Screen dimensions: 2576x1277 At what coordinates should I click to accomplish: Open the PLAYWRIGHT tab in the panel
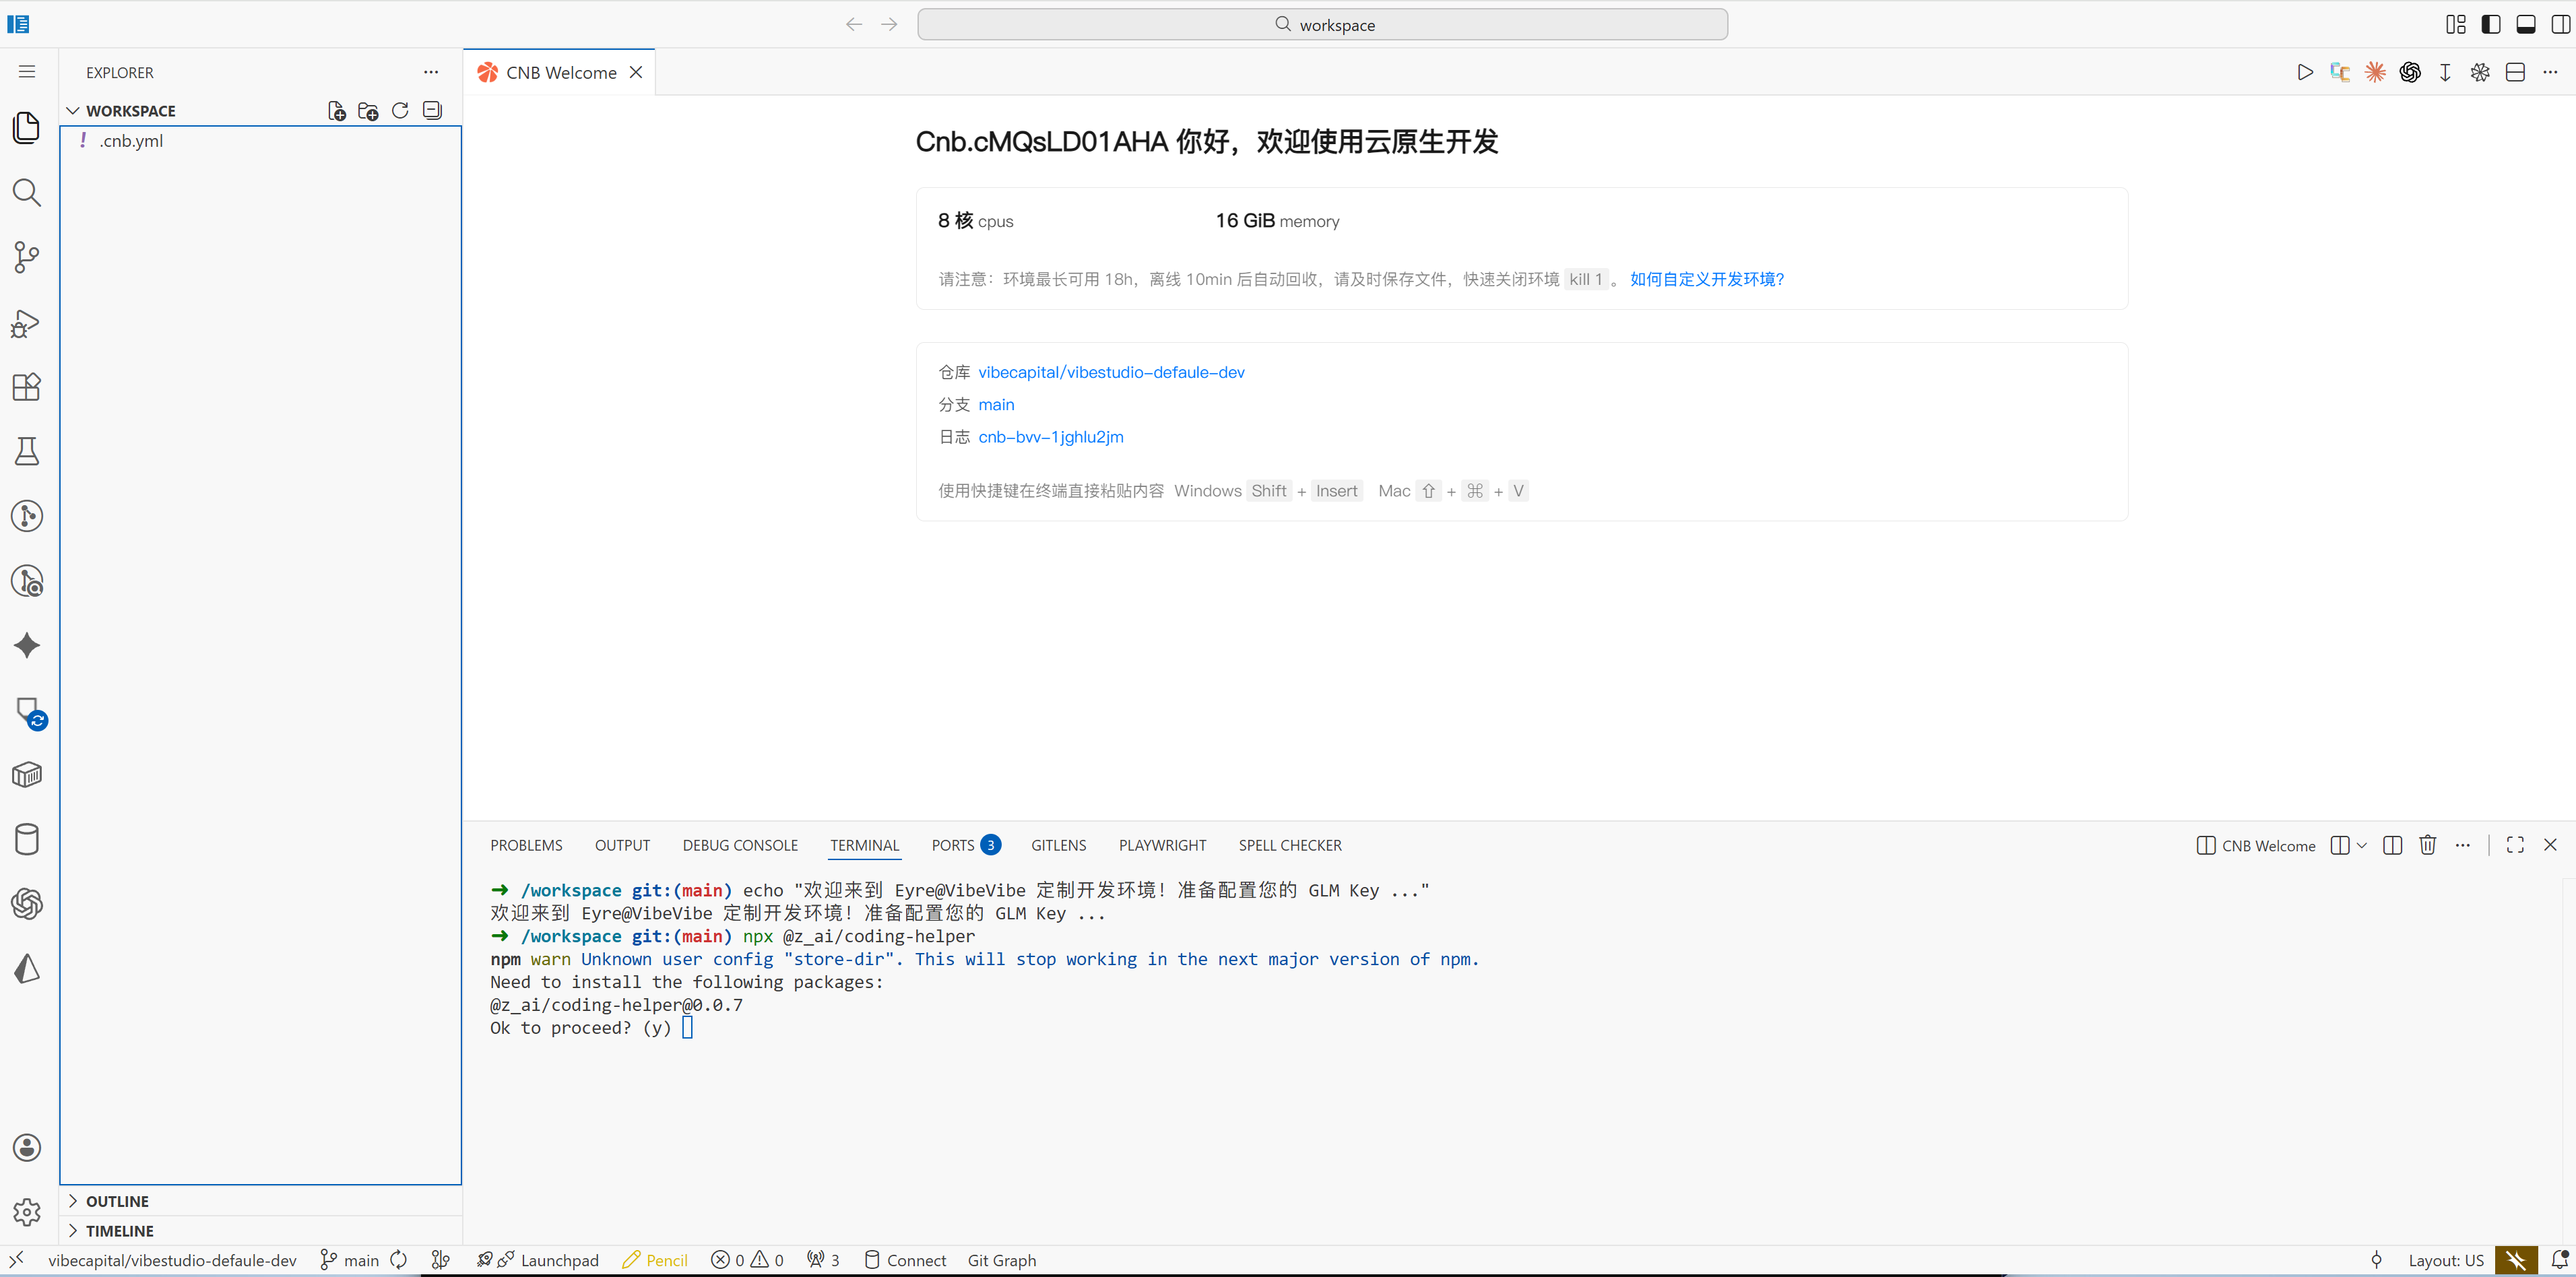tap(1162, 845)
